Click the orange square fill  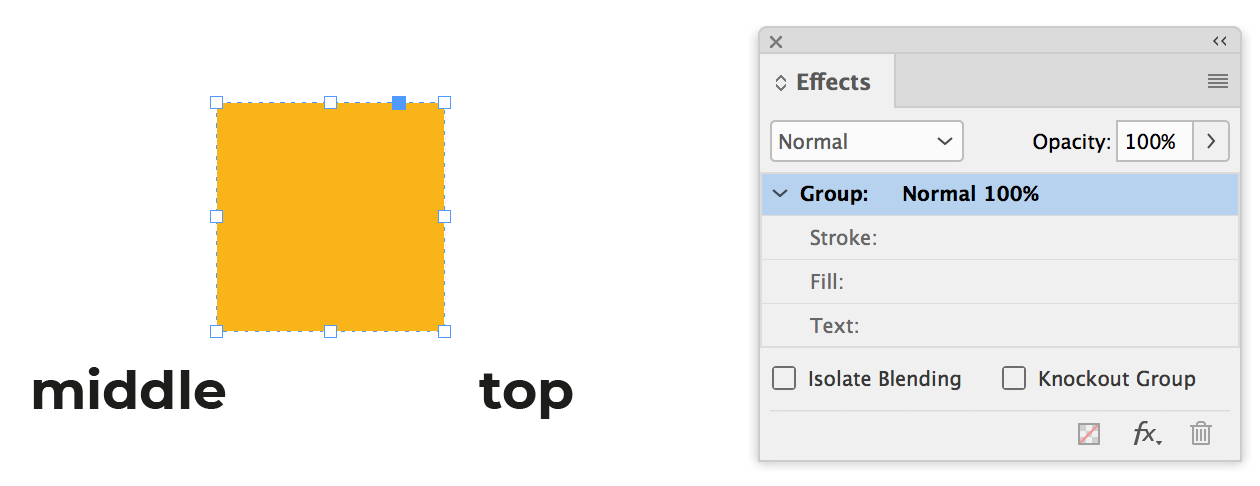click(x=330, y=217)
